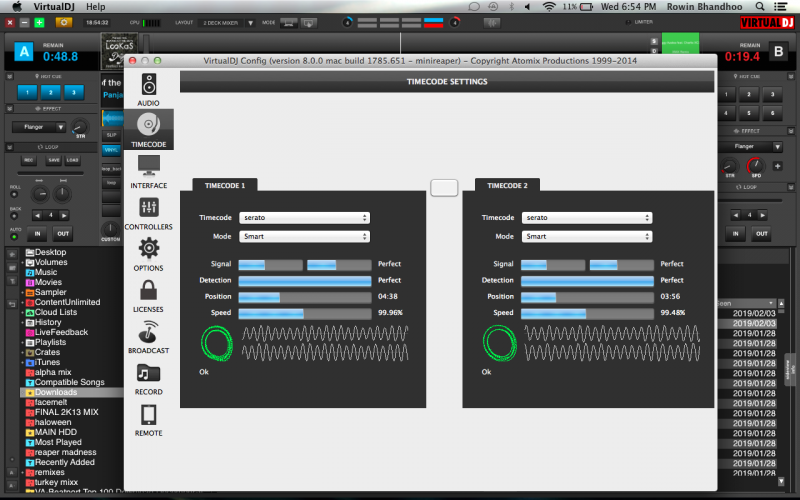Click deck A CUSTOM knob
Screen dimensions: 800x500
point(110,230)
